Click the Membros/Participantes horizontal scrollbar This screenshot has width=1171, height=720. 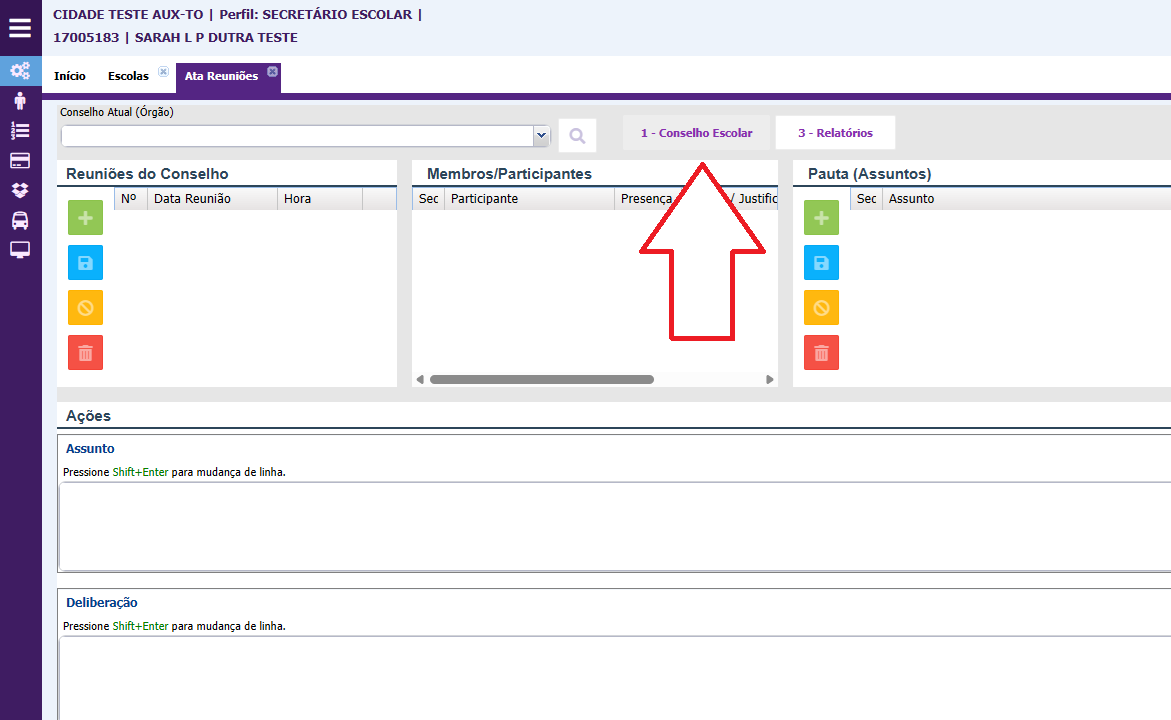coord(541,380)
